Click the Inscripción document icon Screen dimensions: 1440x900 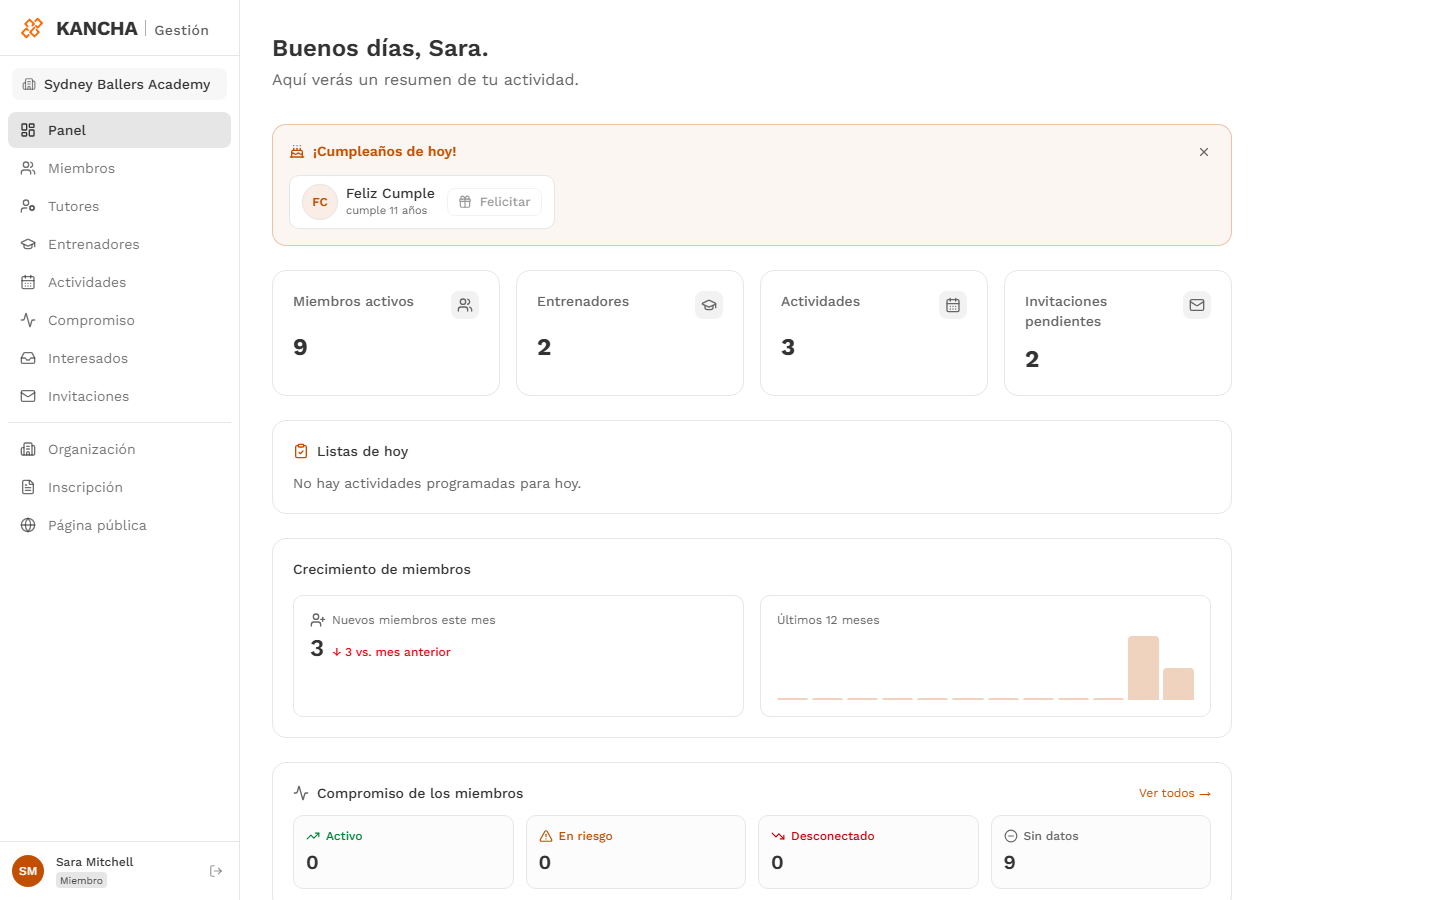pyautogui.click(x=28, y=487)
